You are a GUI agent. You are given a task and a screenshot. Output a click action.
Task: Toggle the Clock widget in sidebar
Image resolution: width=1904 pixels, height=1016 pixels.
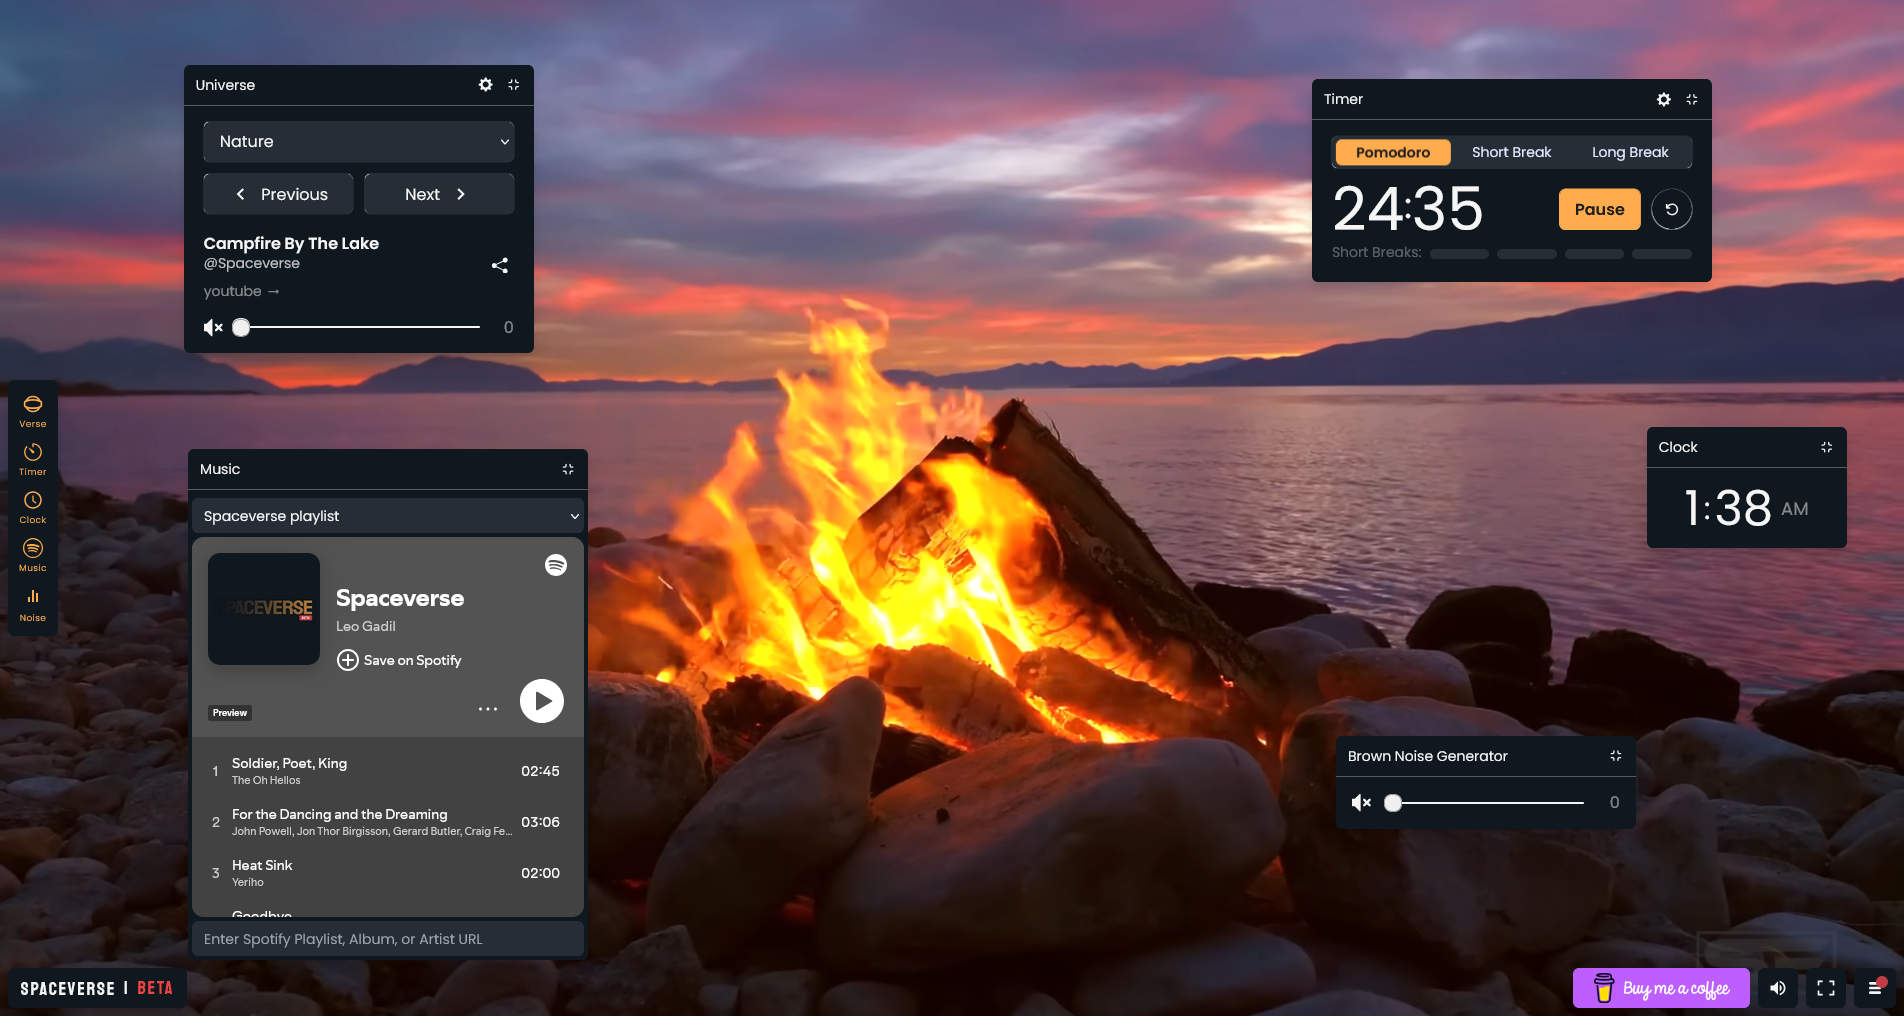click(x=33, y=507)
